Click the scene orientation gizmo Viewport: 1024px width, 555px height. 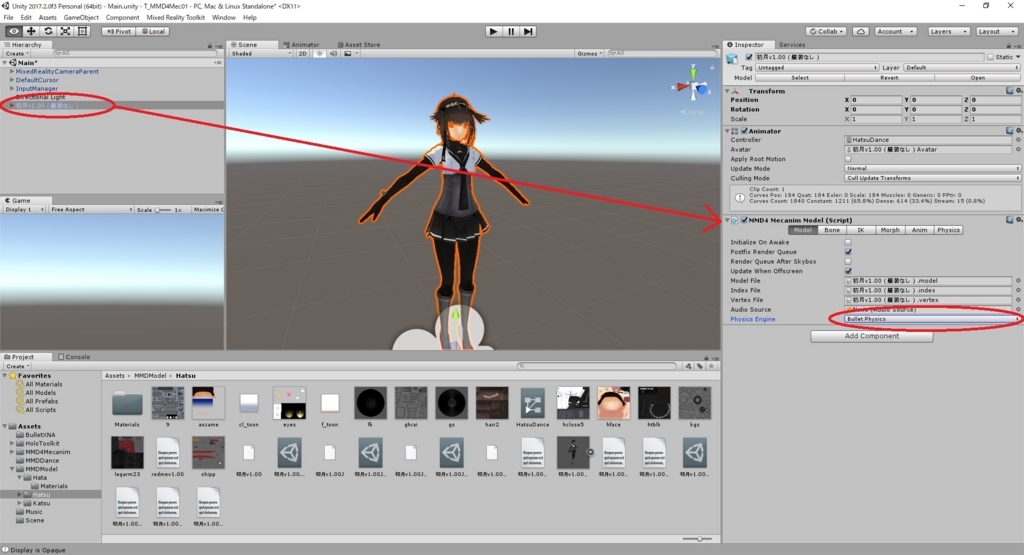pos(694,86)
